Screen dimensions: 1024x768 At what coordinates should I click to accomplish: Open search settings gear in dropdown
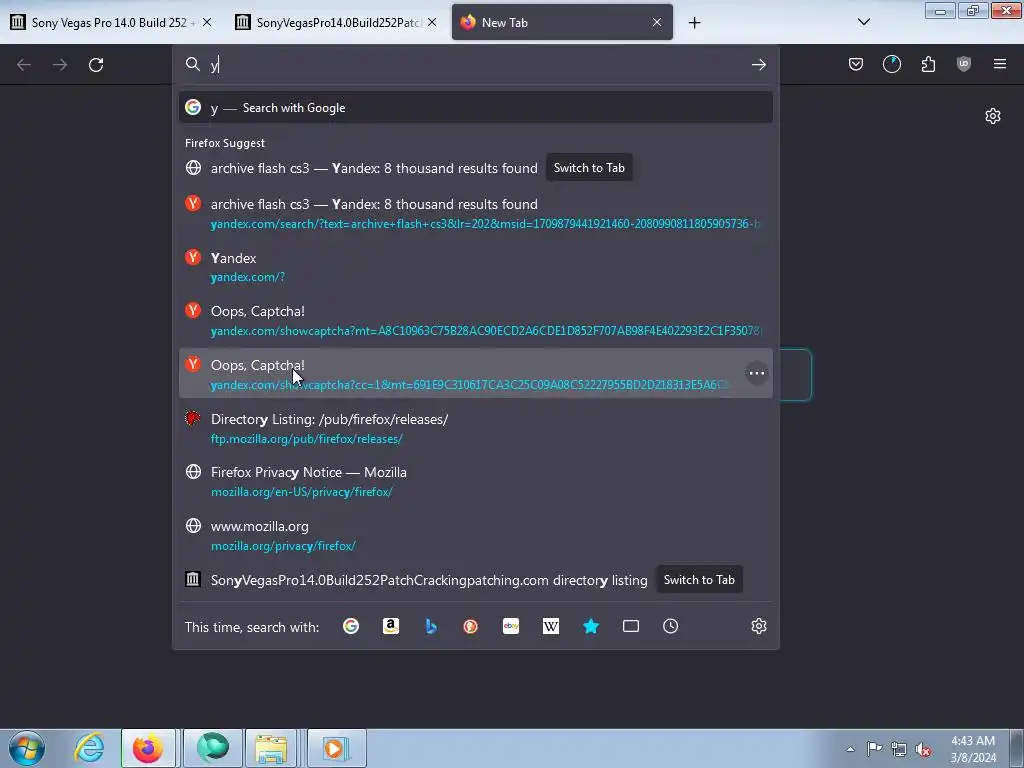(758, 626)
